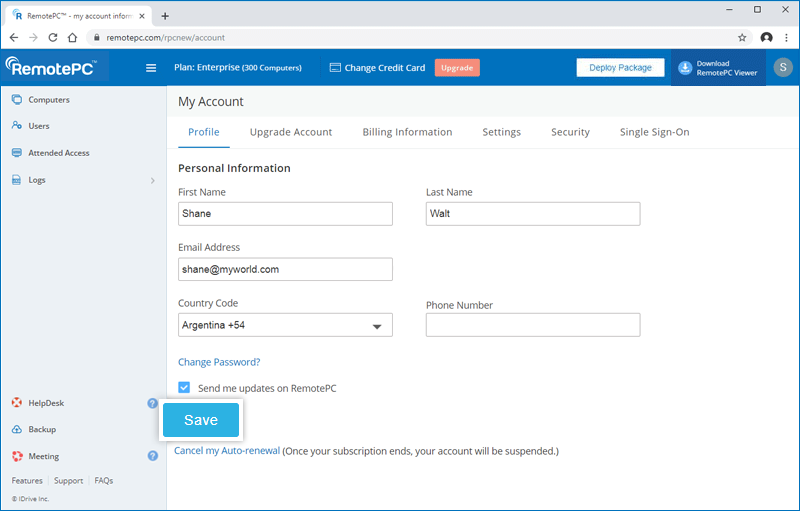The width and height of the screenshot is (800, 511).
Task: Click the orange Upgrade button
Action: (457, 68)
